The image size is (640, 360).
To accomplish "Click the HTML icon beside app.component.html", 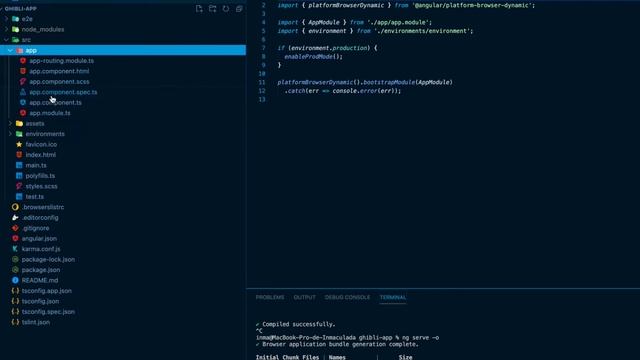I will [23, 71].
